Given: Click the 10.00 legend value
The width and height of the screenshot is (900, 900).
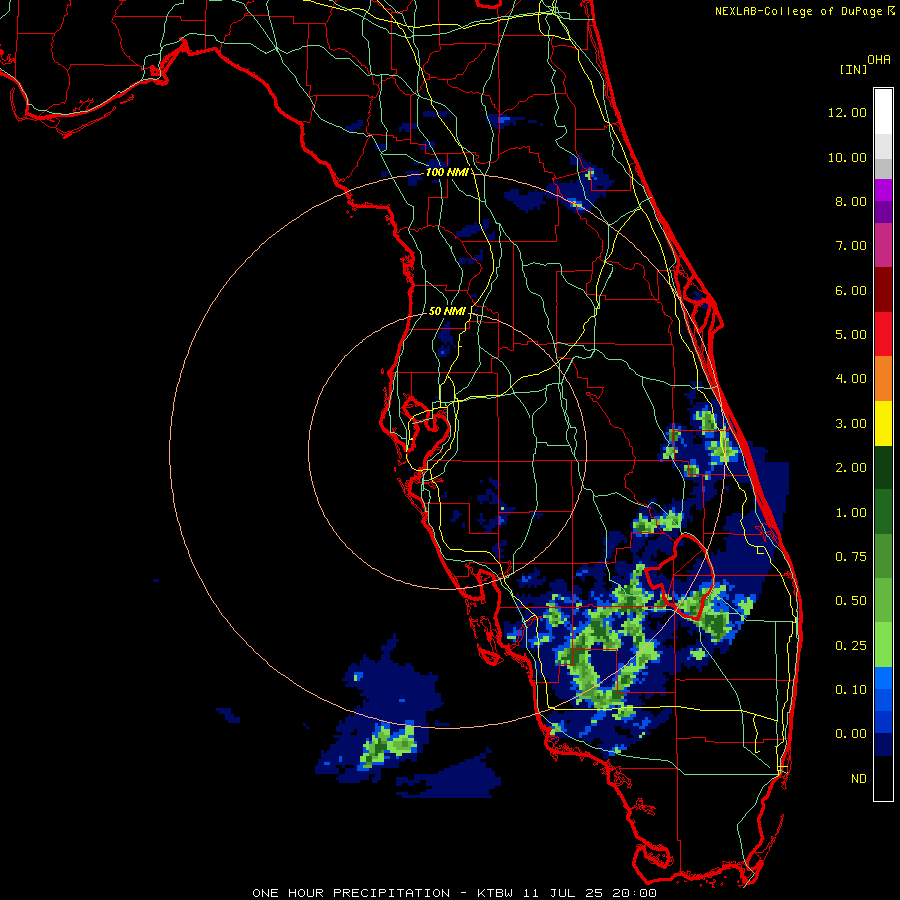Looking at the screenshot, I should click(847, 157).
